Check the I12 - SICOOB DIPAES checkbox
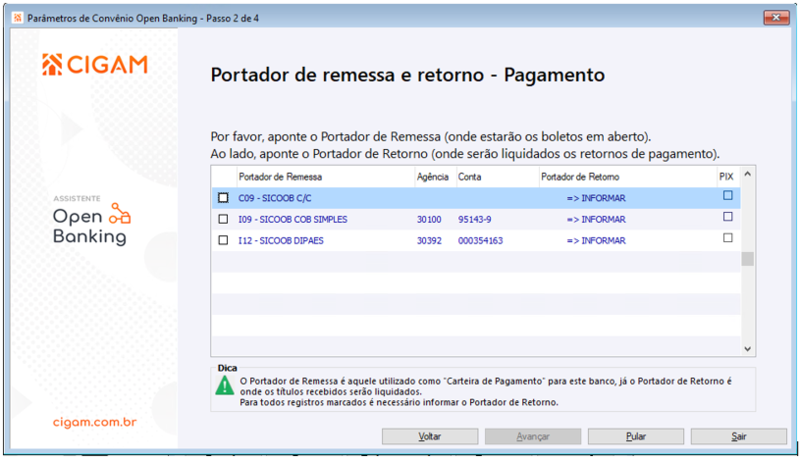Viewport: 800px width, 459px height. 223,240
